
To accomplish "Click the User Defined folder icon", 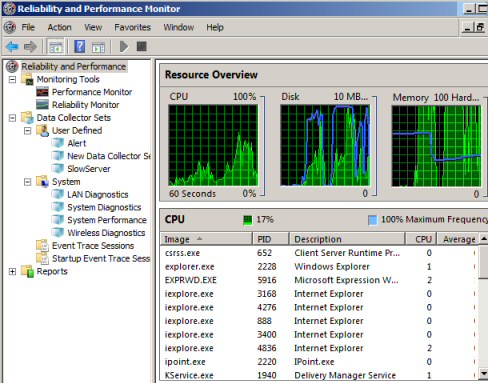I will click(x=43, y=130).
